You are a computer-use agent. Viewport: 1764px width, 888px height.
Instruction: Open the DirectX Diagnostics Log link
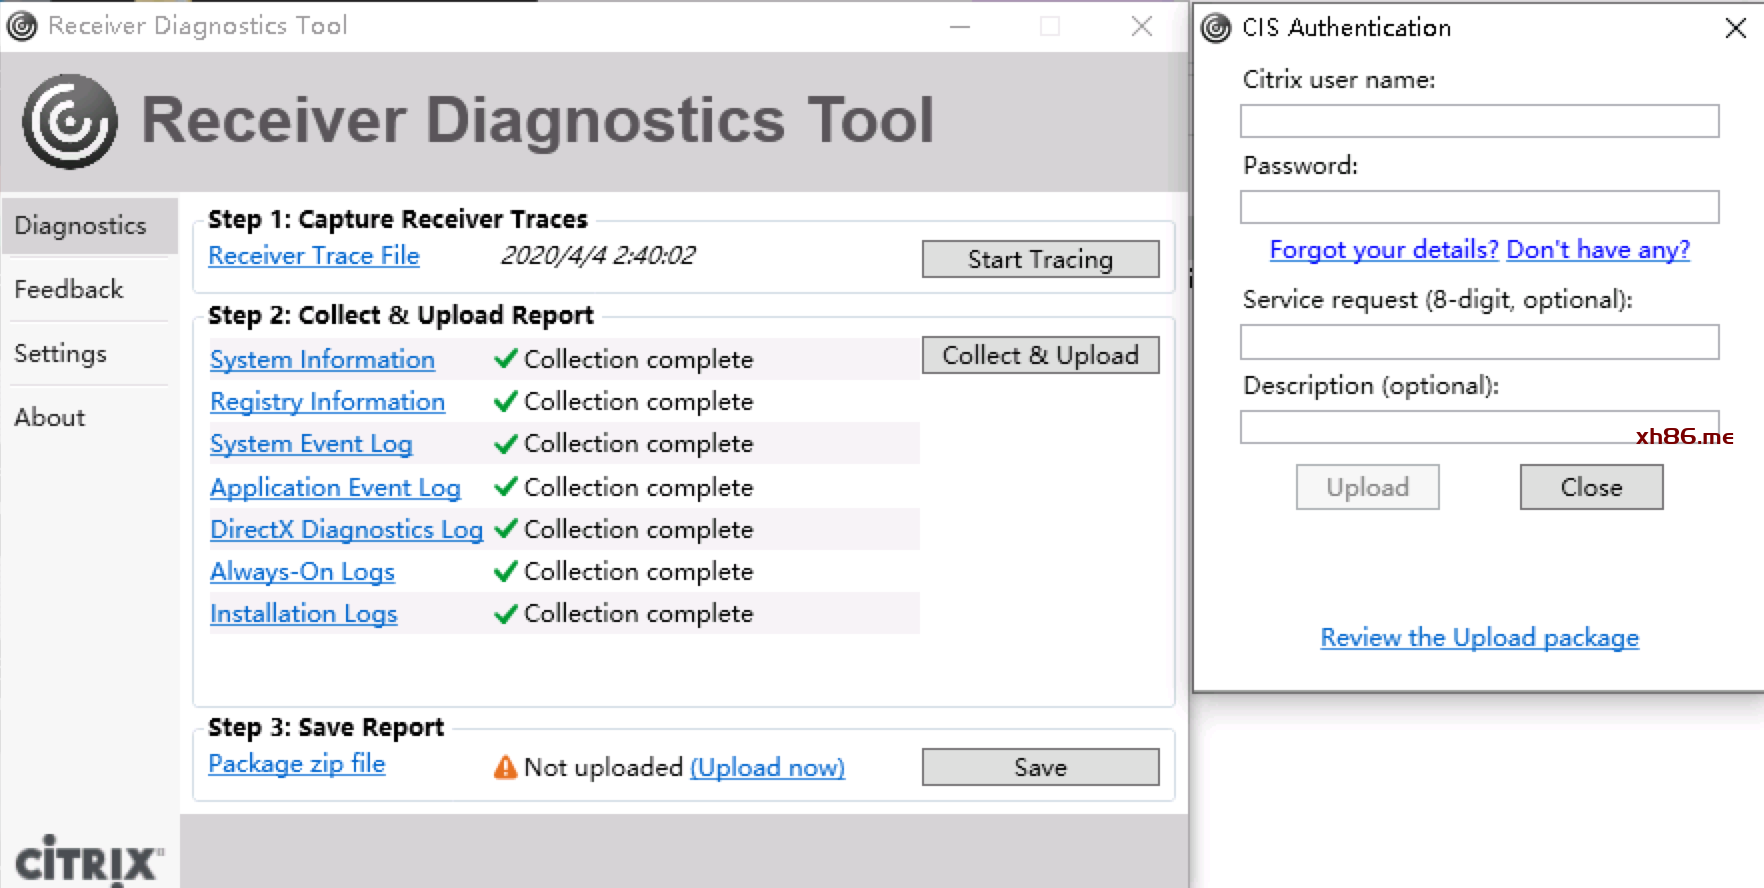tap(346, 530)
